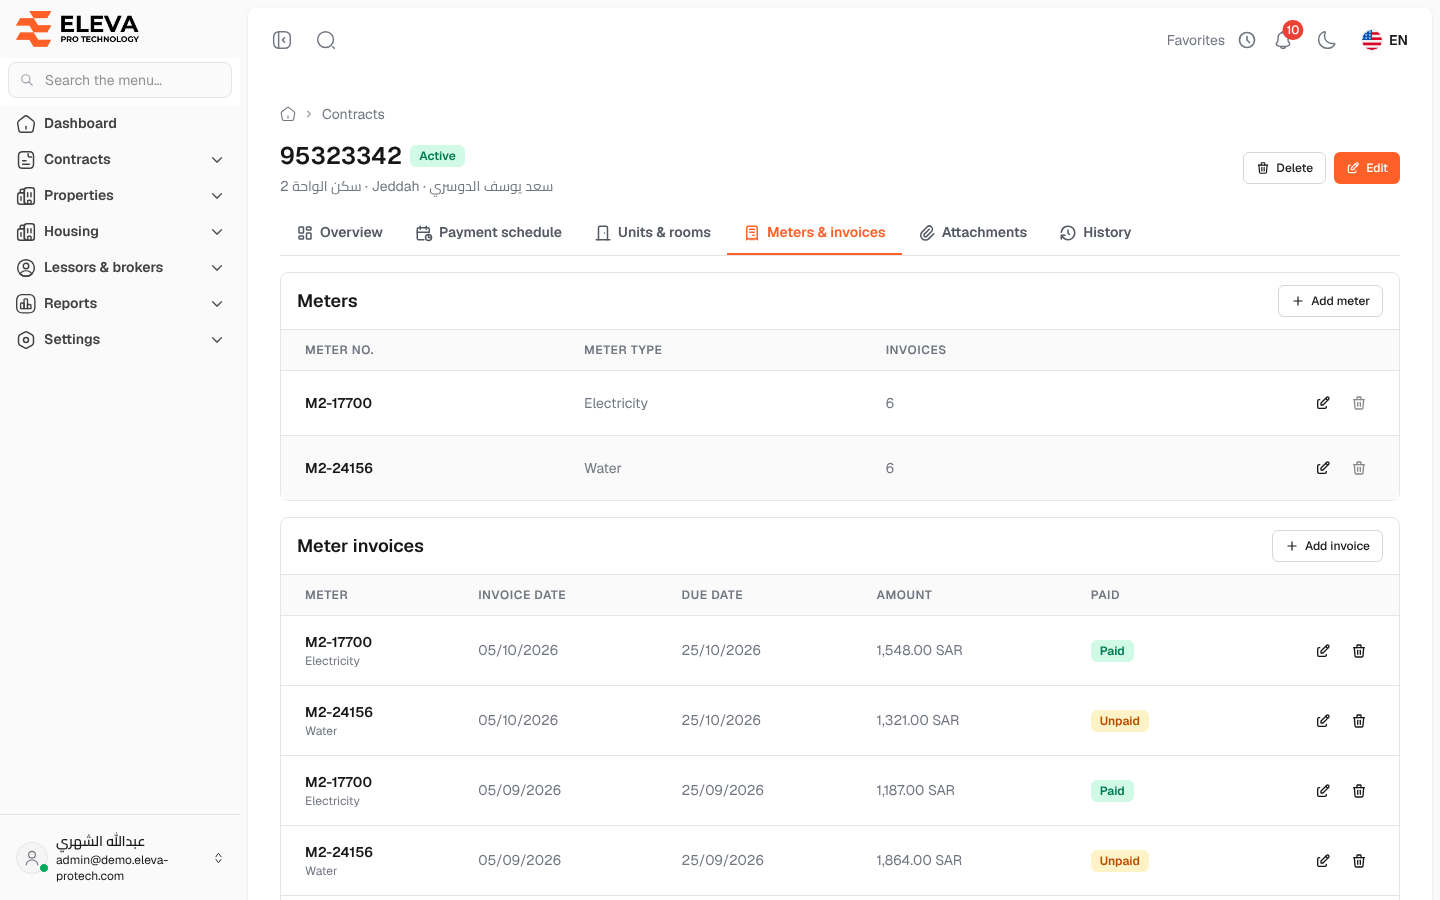Click Unpaid badge for 1,321.00 SAR

1119,721
